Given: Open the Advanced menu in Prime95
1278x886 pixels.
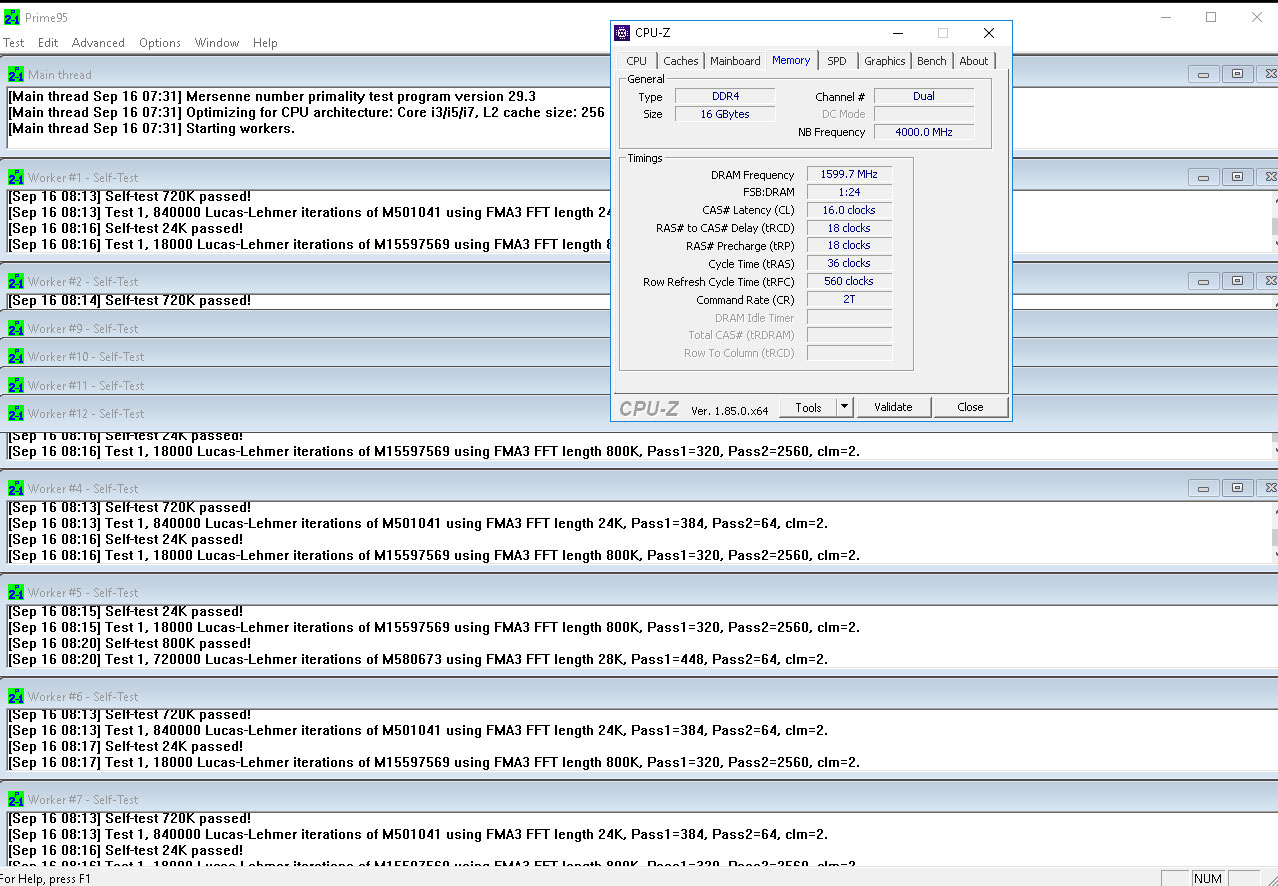Looking at the screenshot, I should click(x=98, y=43).
